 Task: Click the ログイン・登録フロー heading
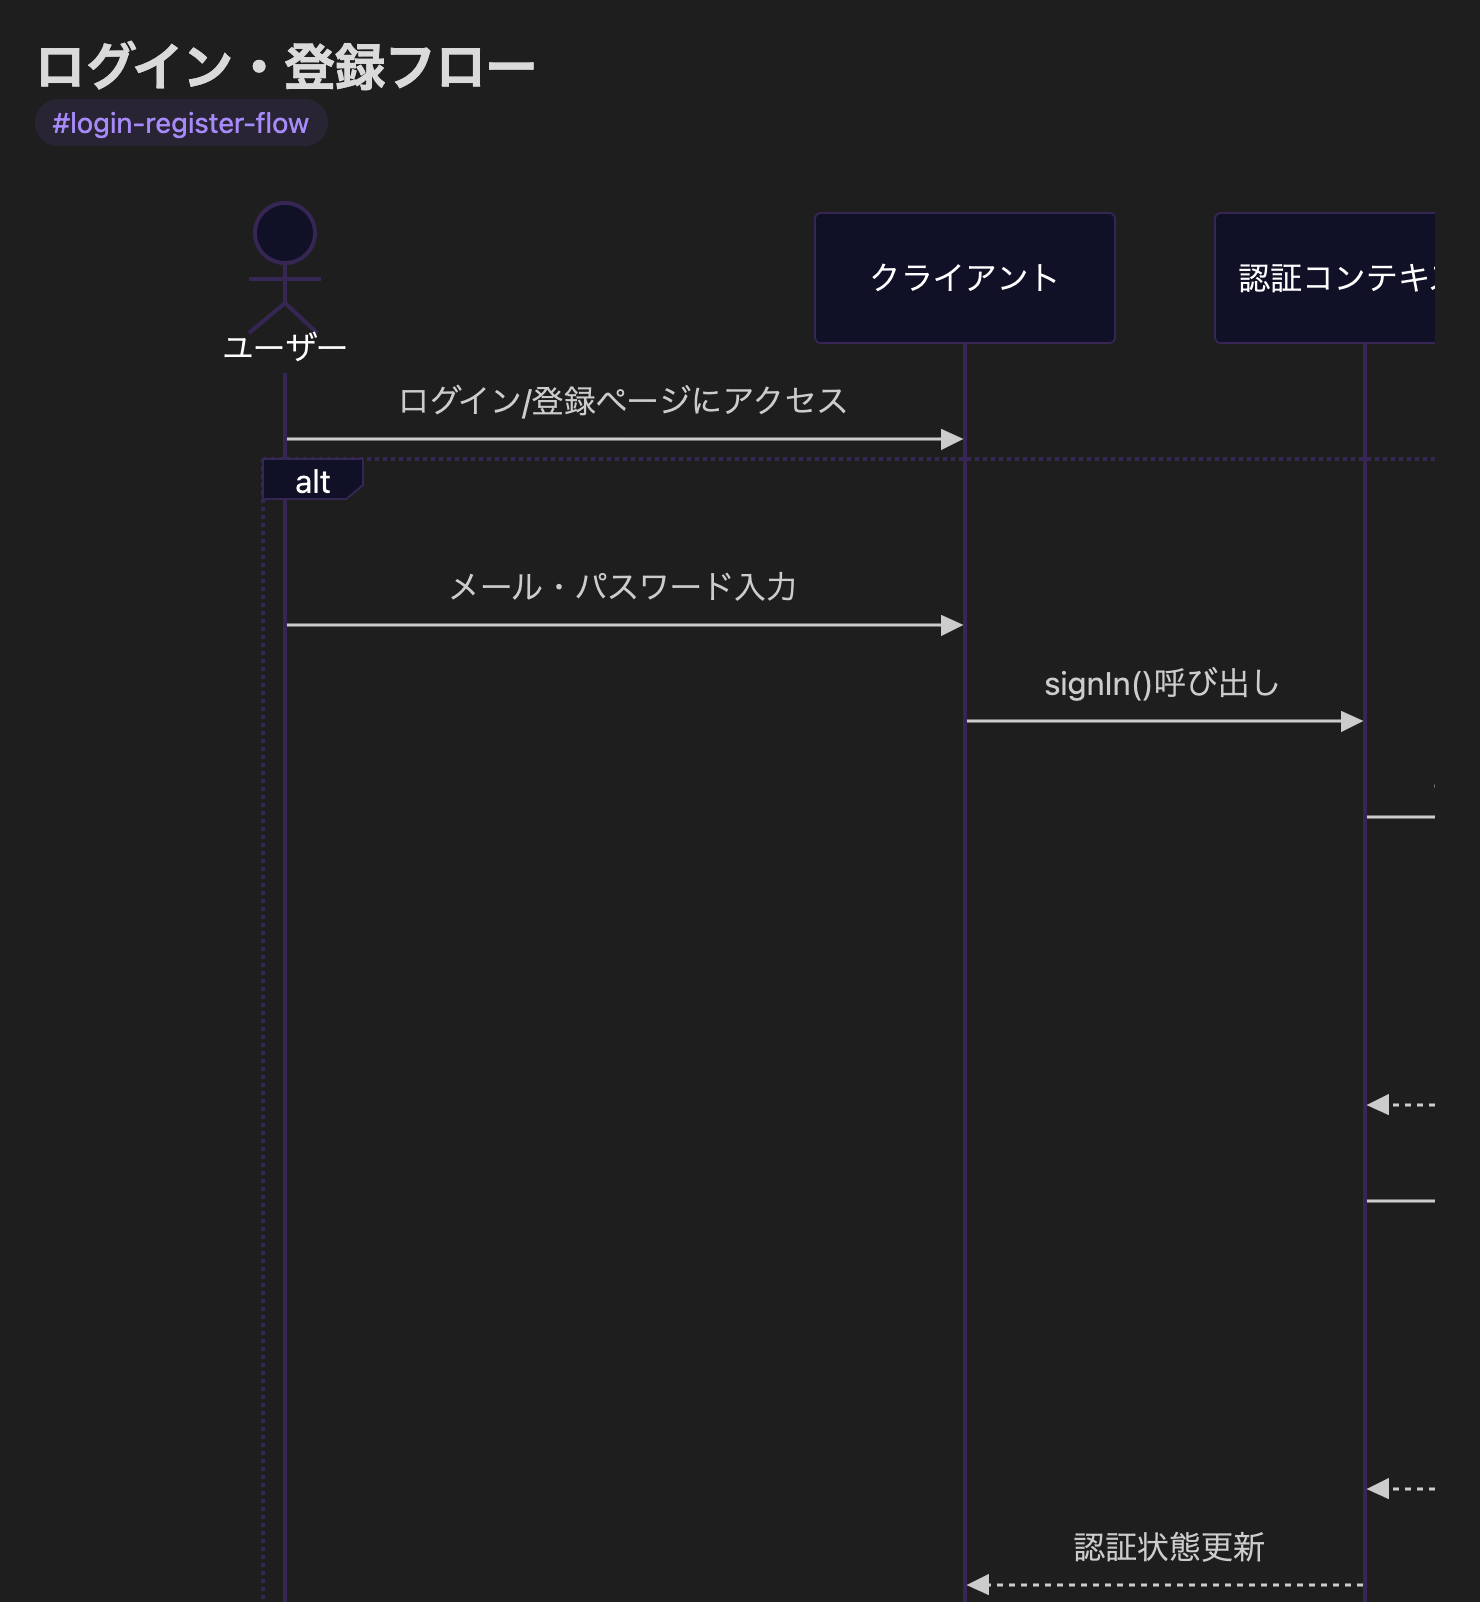286,67
